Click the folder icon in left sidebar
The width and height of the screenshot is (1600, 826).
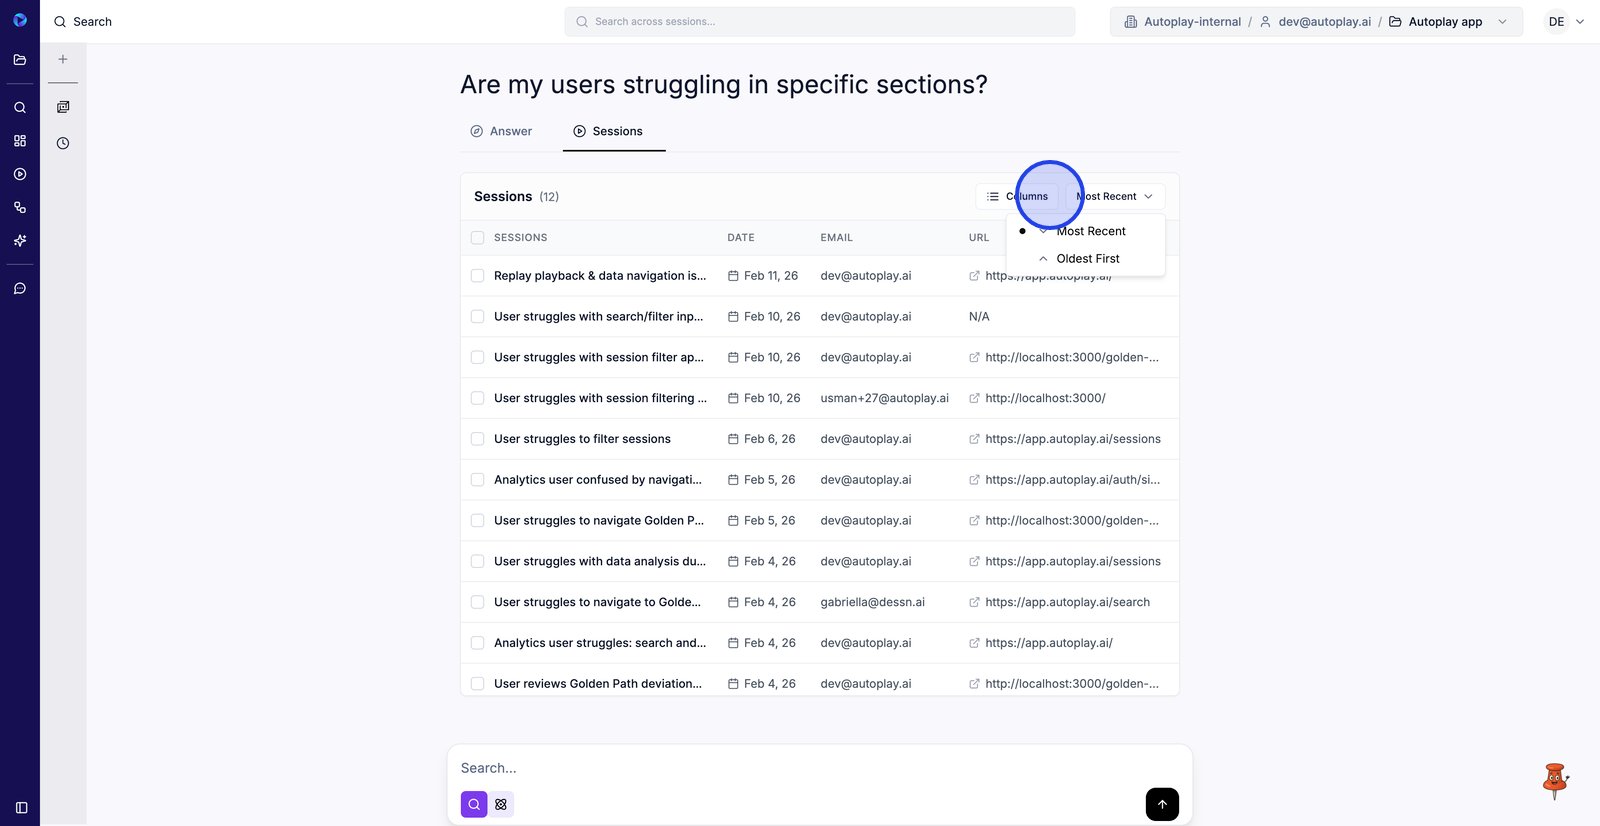point(20,60)
